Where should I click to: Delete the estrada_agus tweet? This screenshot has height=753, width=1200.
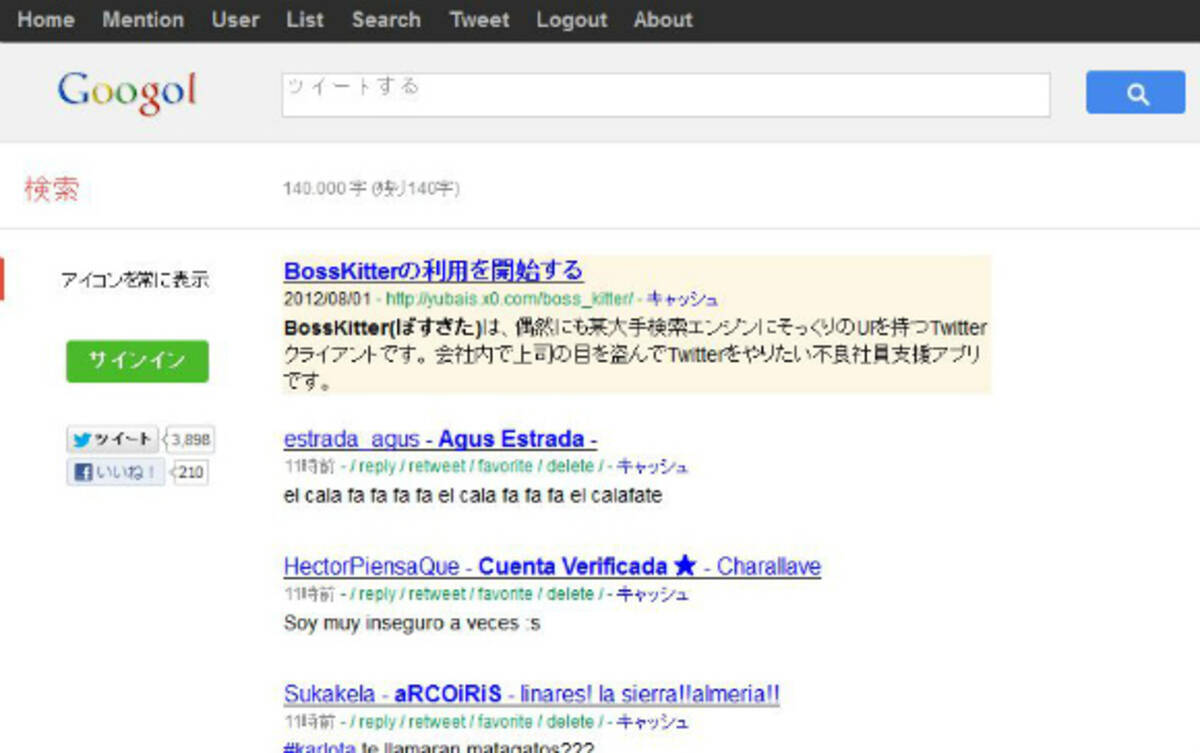(x=571, y=466)
